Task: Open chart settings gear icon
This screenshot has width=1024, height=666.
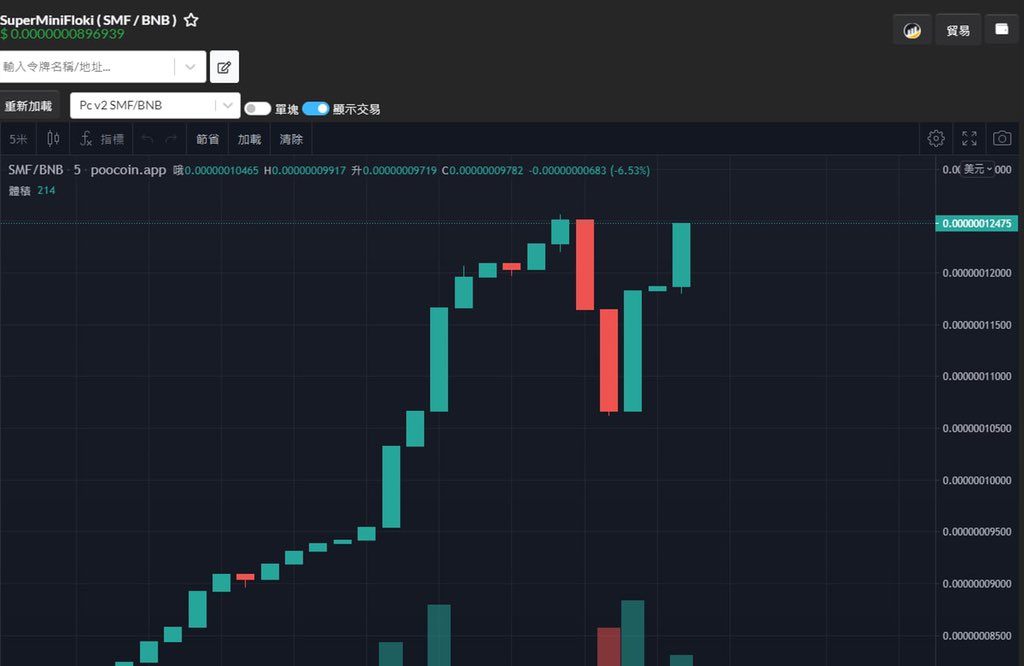Action: 936,138
